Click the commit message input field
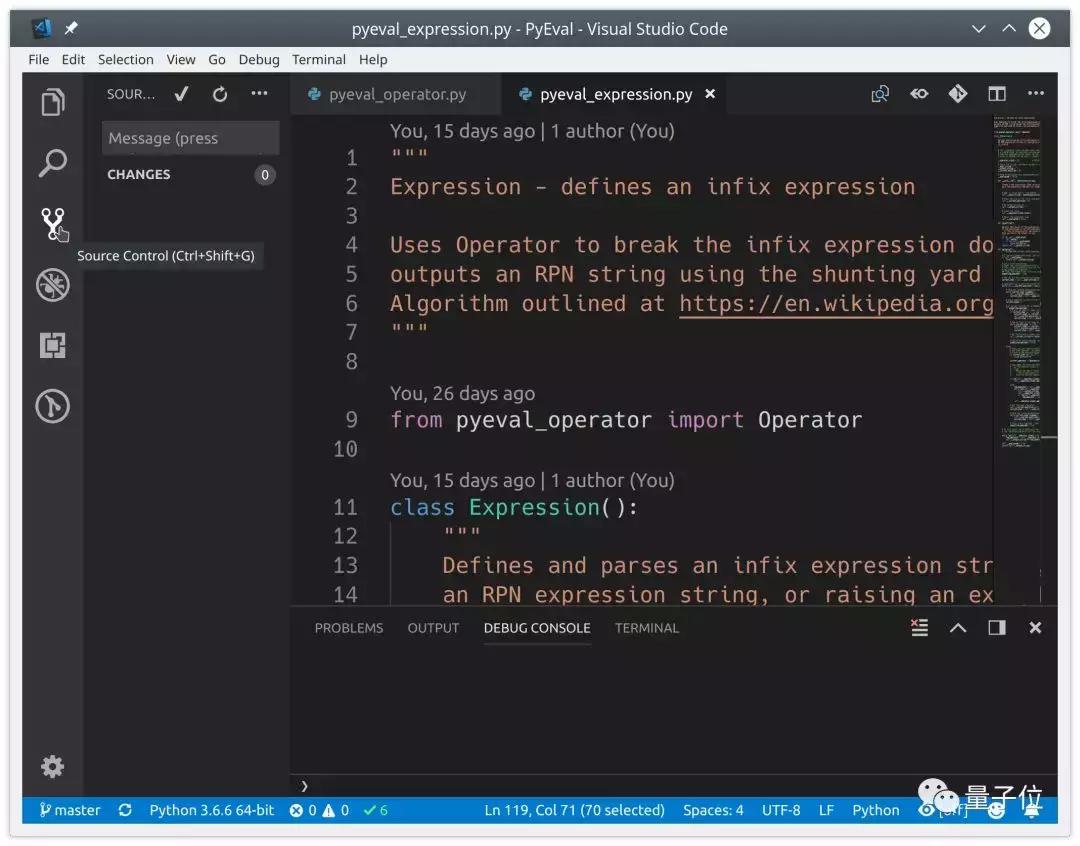1080x846 pixels. click(190, 138)
